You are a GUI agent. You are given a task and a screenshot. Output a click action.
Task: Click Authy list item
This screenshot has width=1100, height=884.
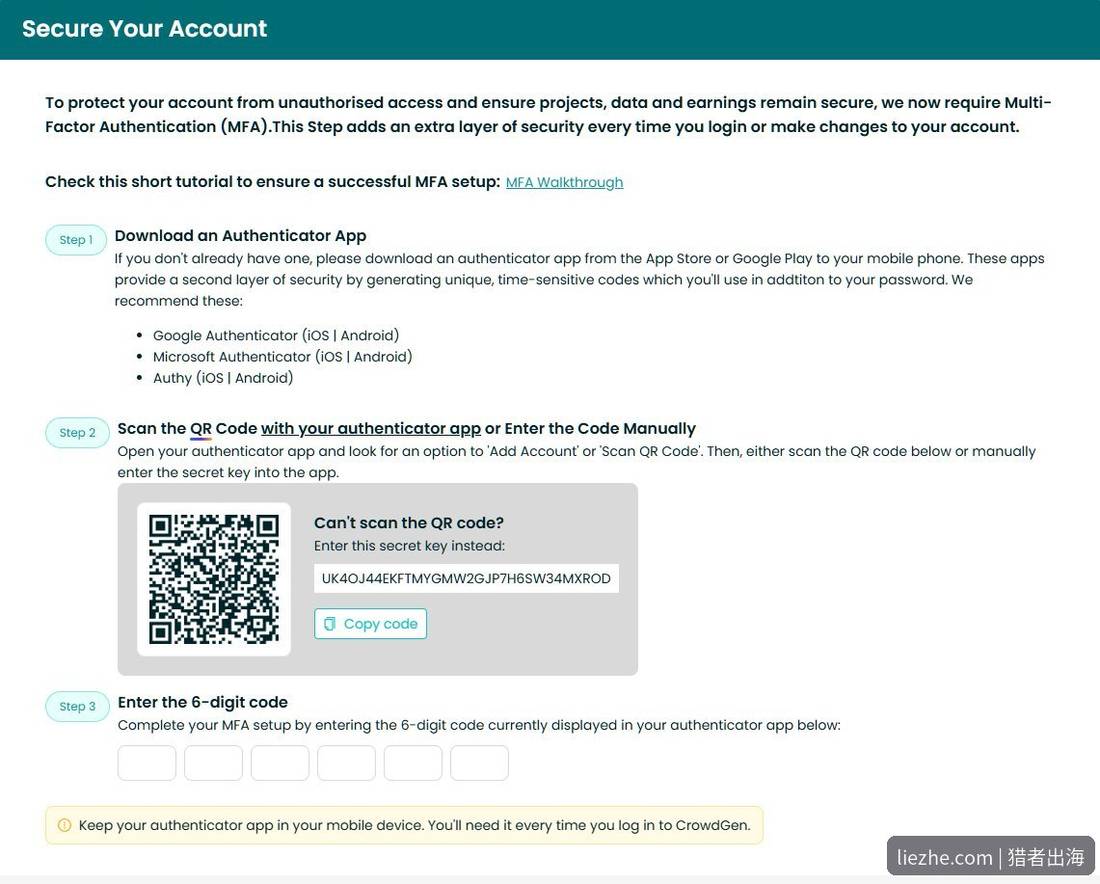[x=223, y=377]
